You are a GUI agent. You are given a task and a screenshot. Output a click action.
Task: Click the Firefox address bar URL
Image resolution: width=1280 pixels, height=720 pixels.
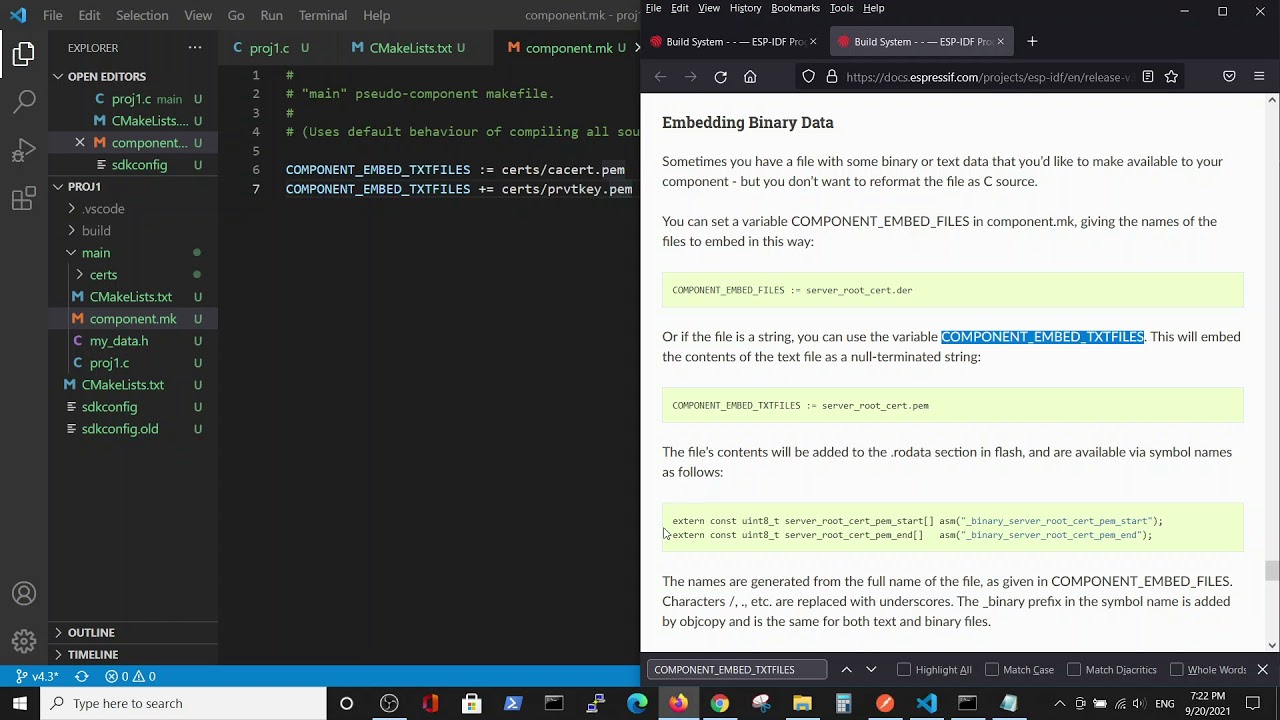[988, 77]
